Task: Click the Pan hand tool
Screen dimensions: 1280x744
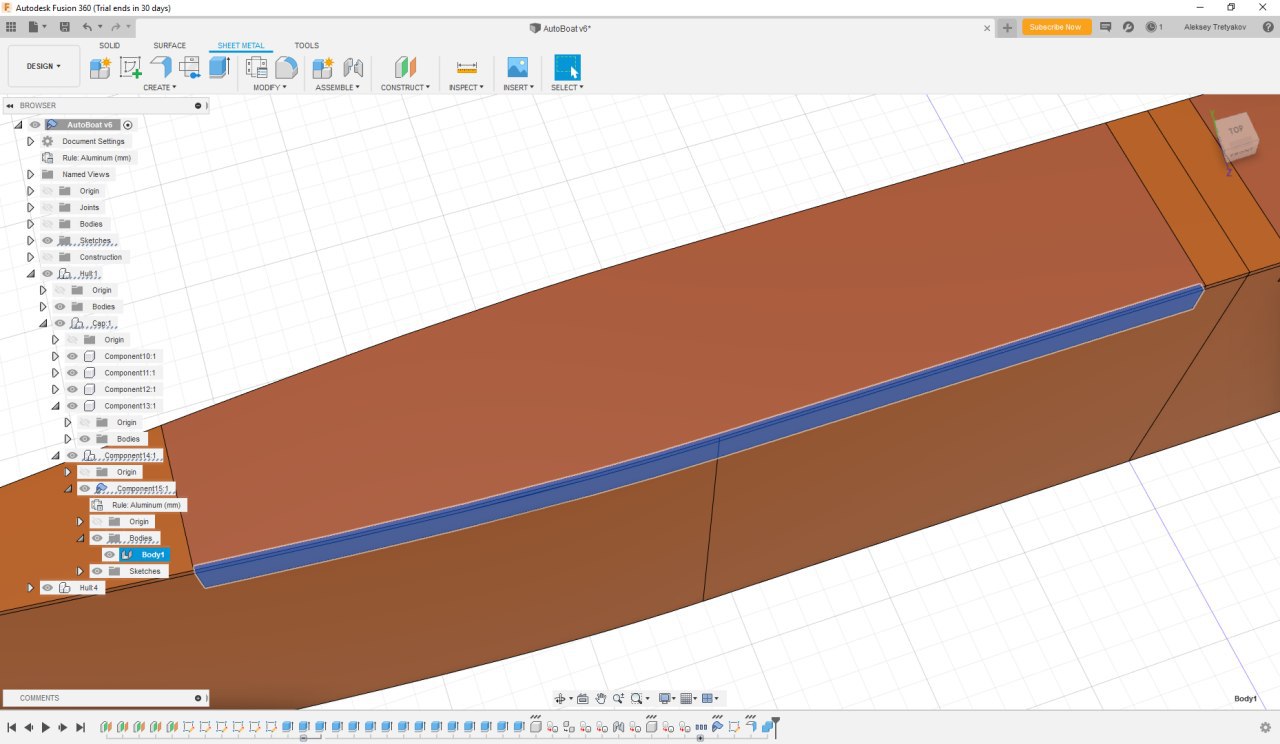Action: [x=601, y=698]
